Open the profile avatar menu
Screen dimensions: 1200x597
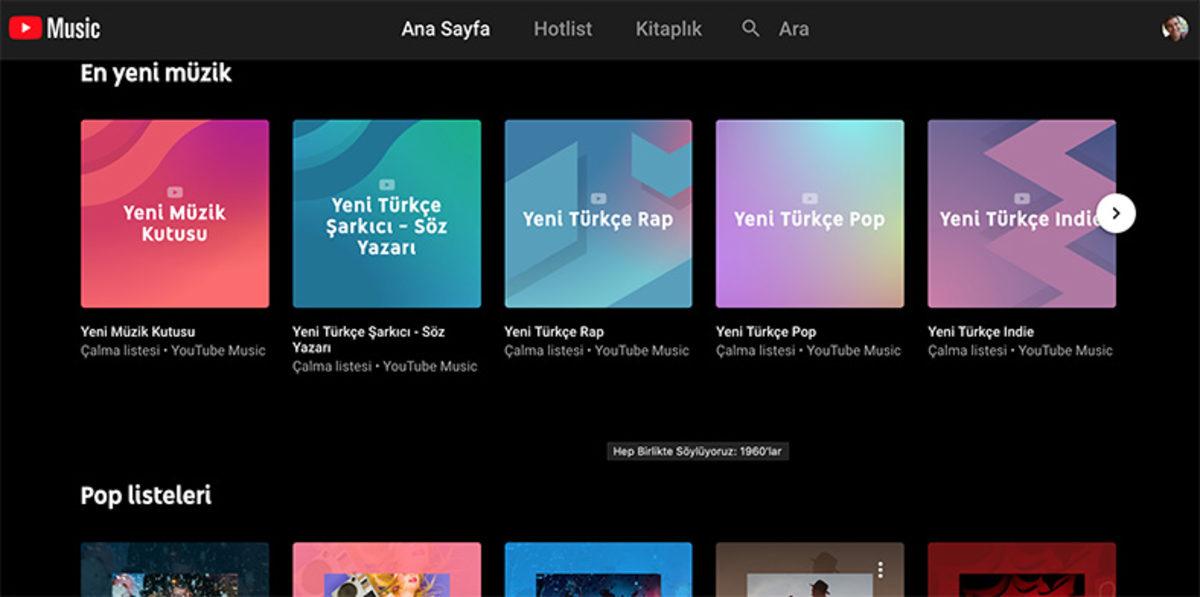tap(1177, 27)
